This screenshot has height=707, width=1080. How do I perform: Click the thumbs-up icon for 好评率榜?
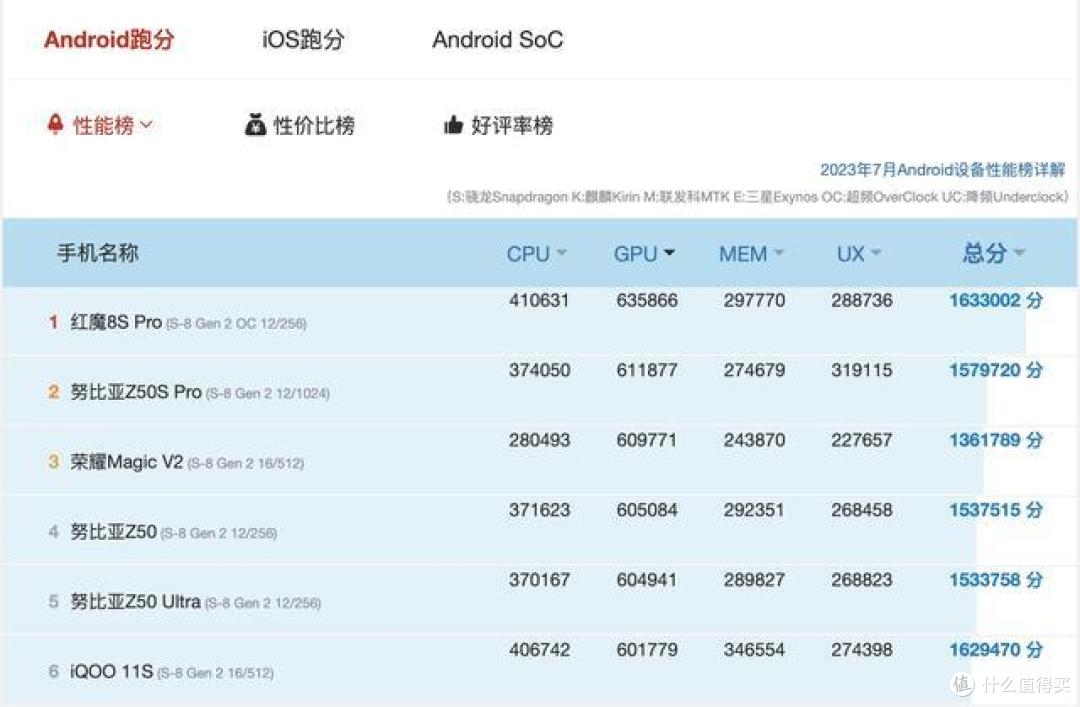tap(453, 125)
